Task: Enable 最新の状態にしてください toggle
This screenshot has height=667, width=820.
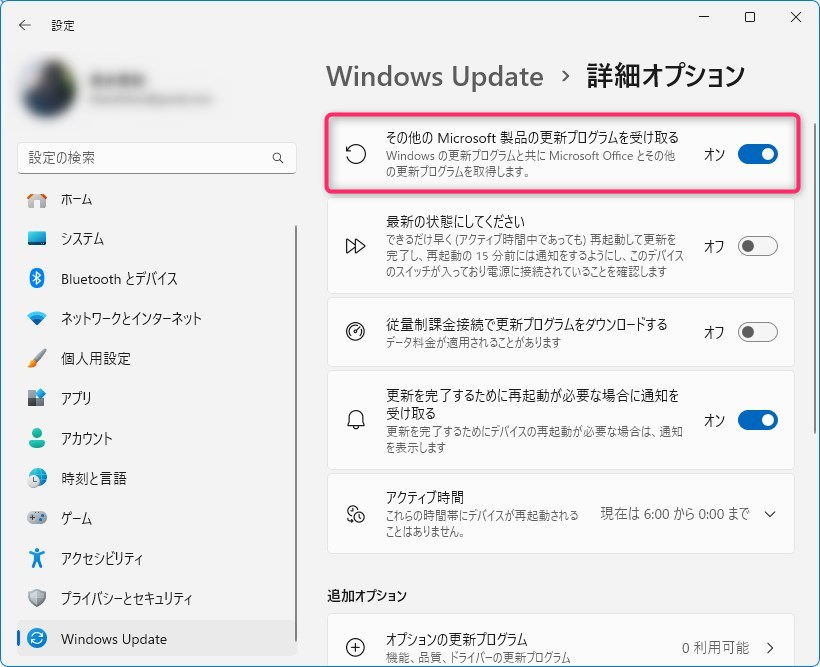Action: click(x=757, y=246)
